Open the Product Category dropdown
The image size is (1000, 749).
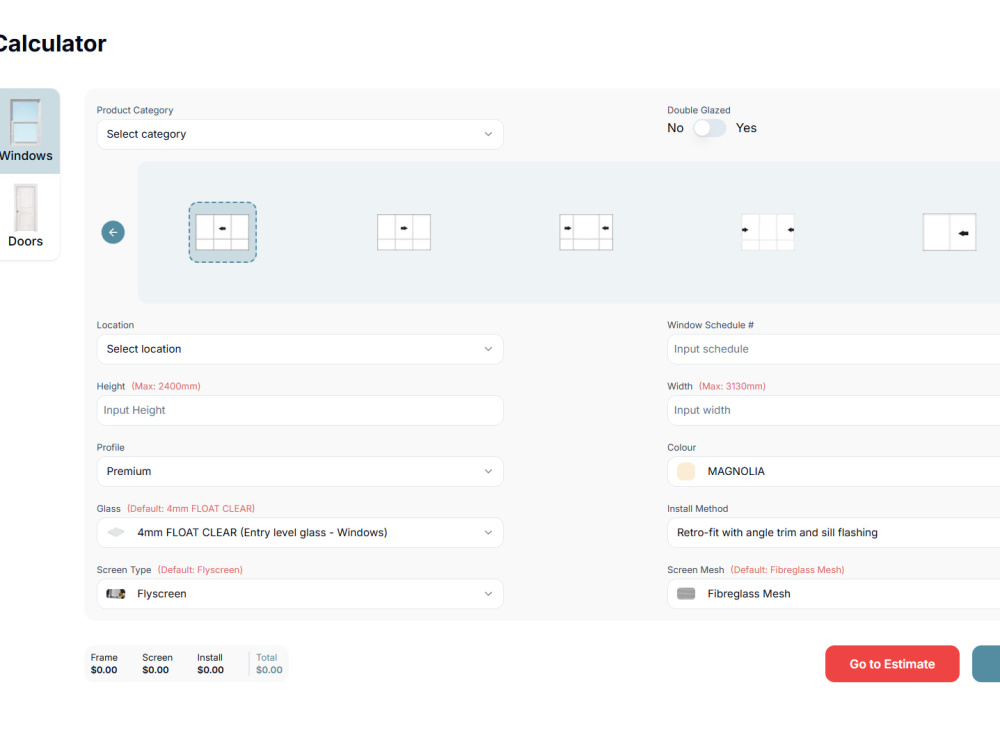coord(300,134)
